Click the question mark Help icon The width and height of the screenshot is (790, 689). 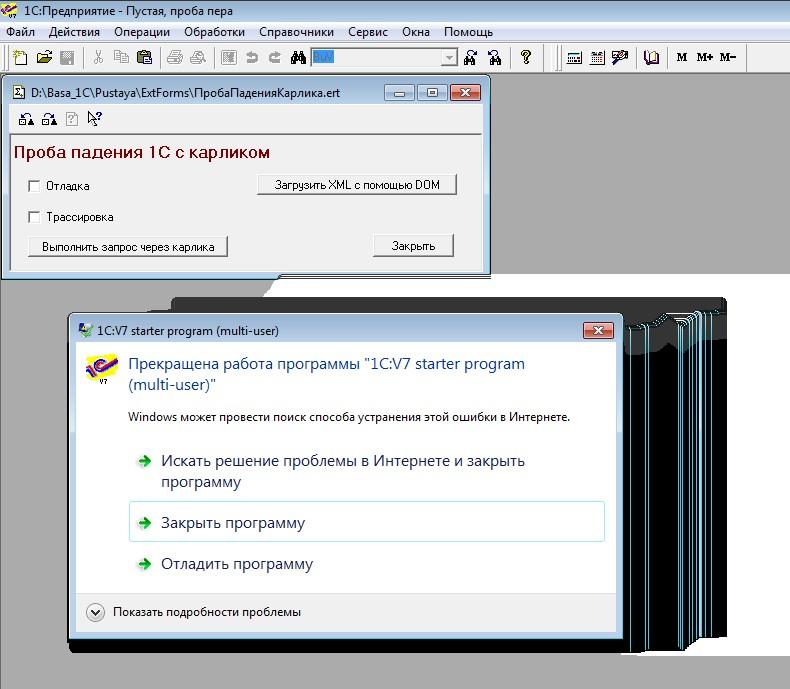[x=526, y=58]
